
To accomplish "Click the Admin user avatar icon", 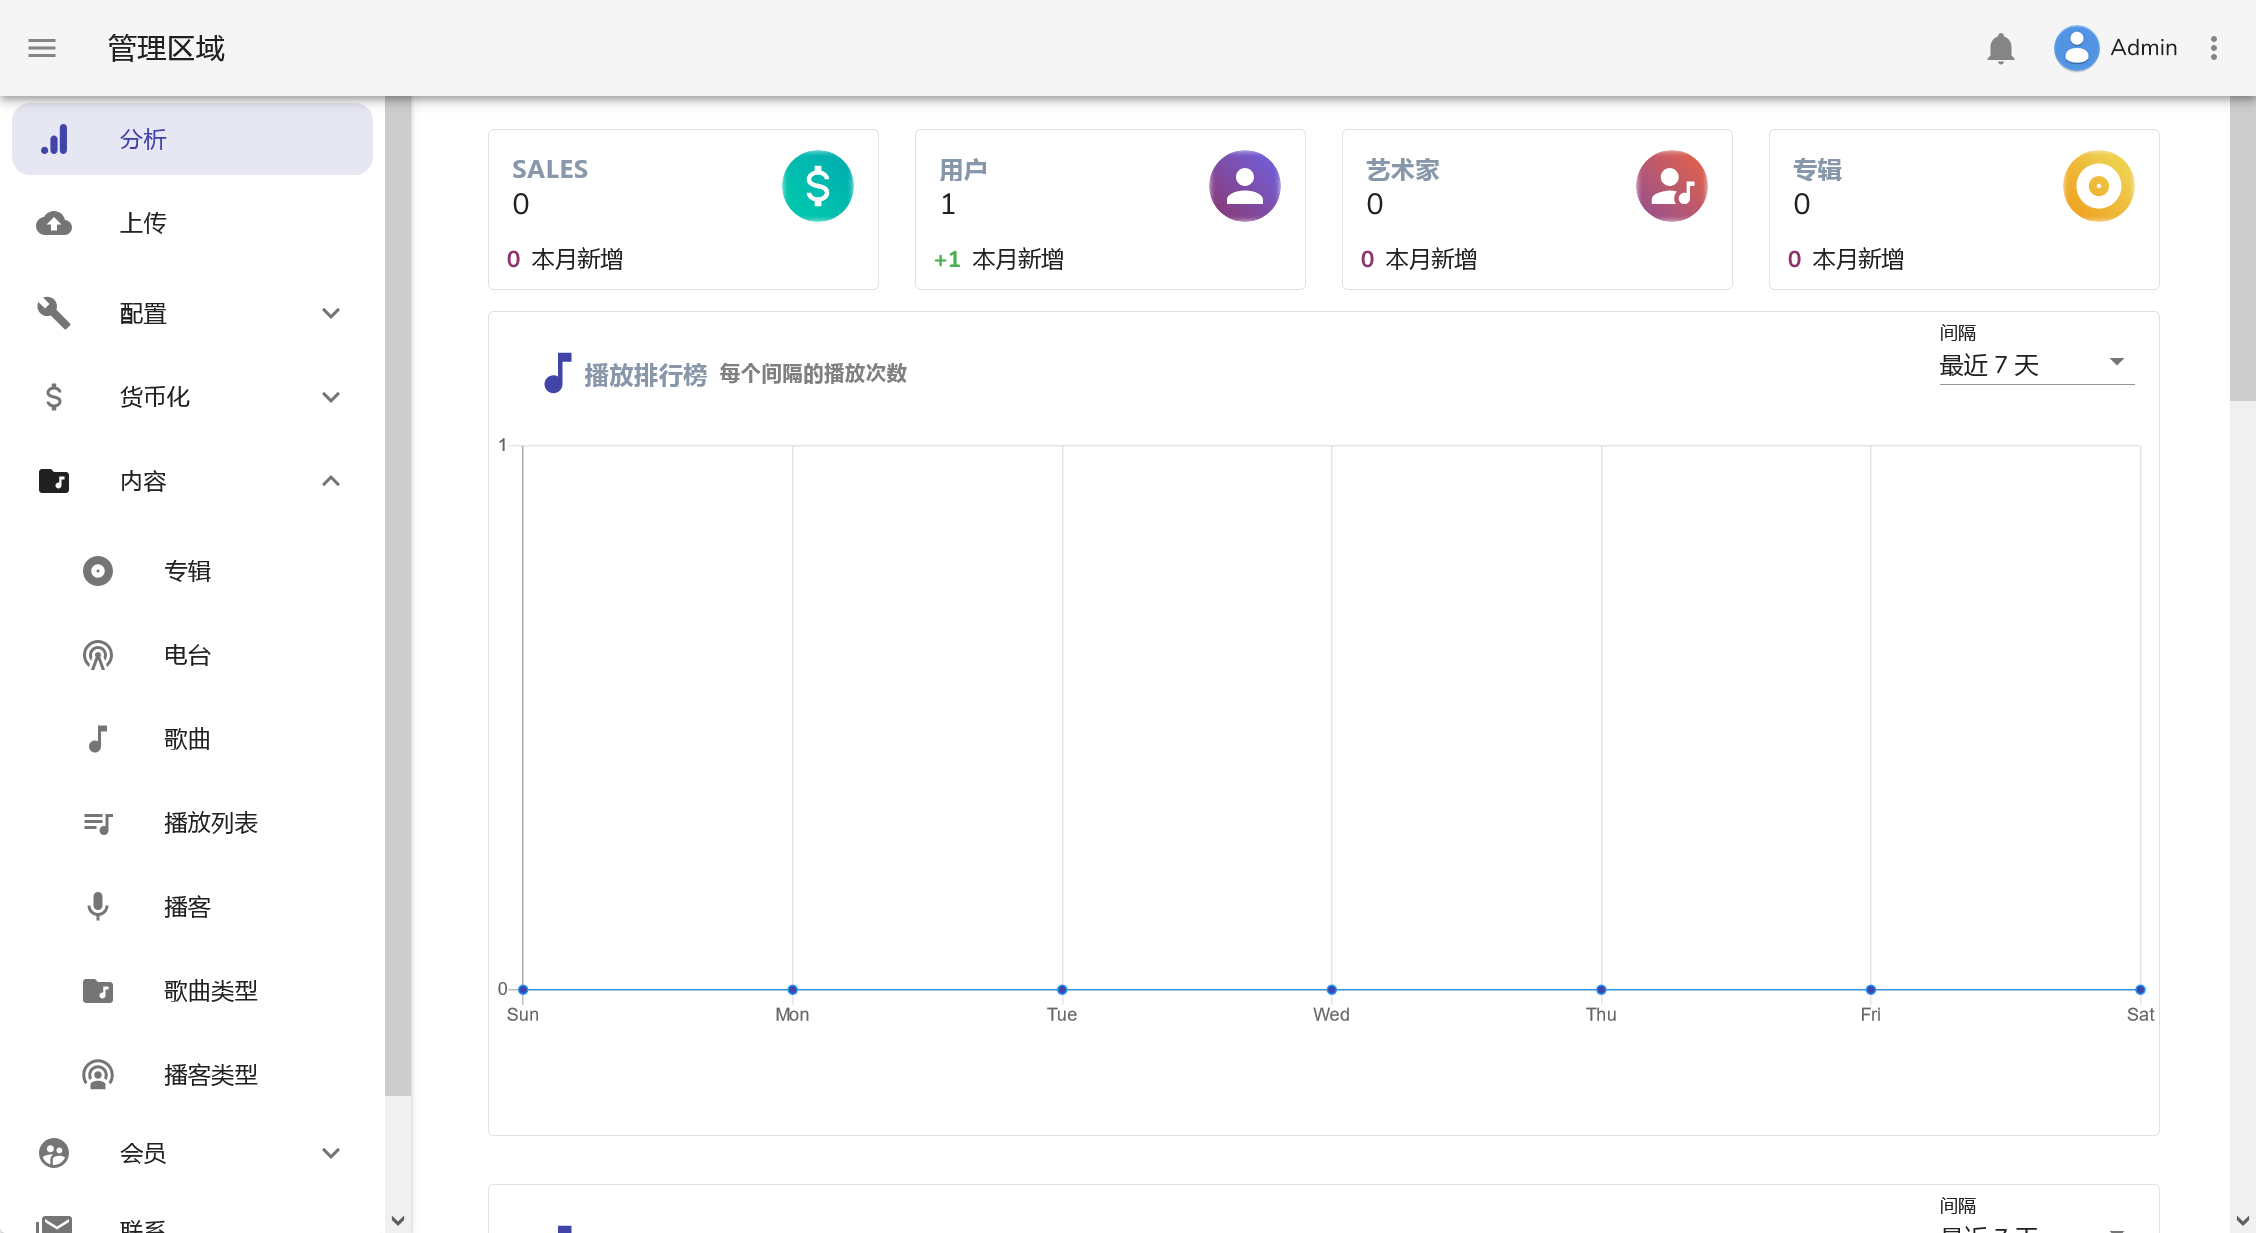I will click(2076, 48).
